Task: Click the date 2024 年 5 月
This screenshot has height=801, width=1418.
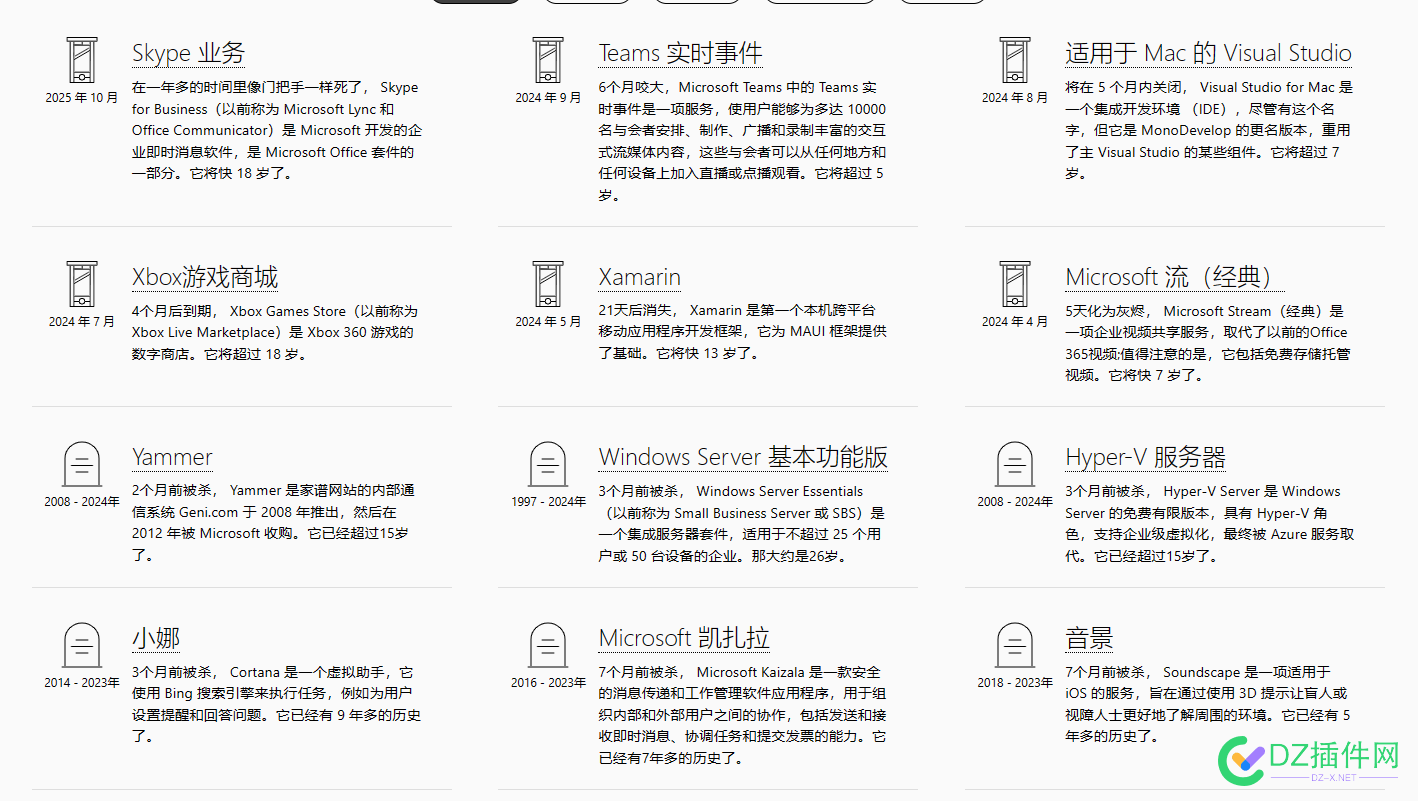Action: (x=548, y=322)
